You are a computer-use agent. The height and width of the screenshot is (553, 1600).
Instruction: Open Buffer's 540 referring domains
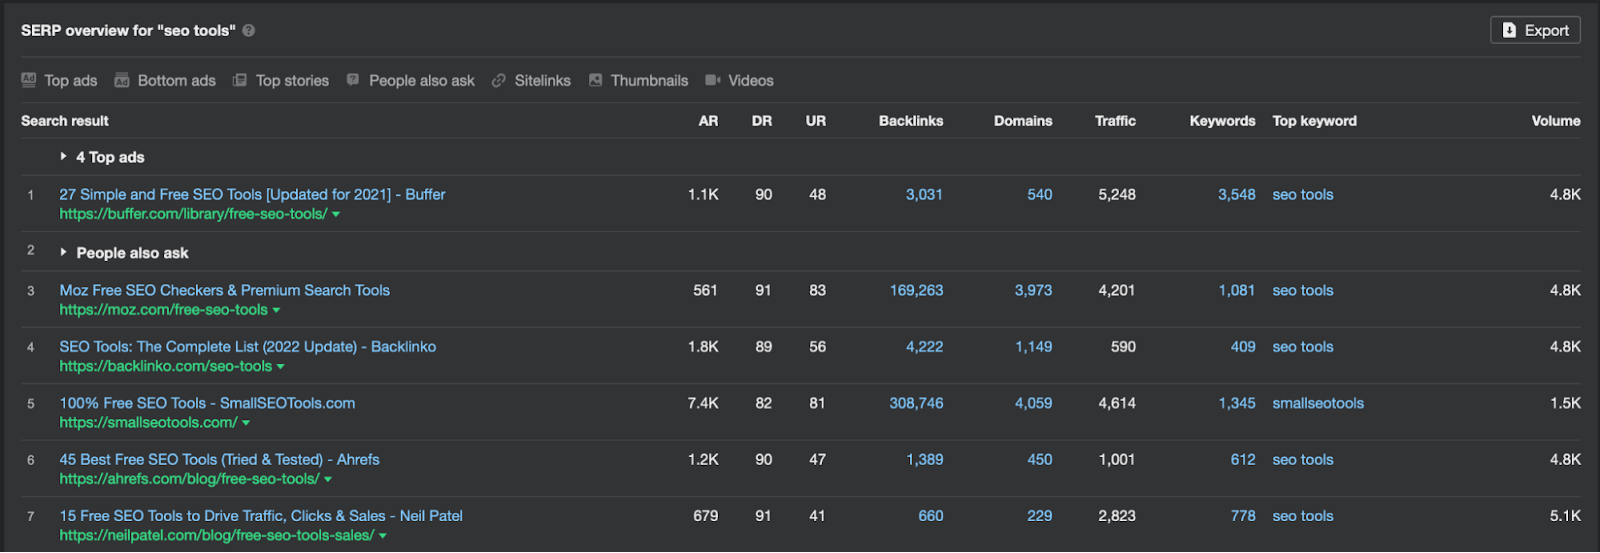[x=1039, y=195]
